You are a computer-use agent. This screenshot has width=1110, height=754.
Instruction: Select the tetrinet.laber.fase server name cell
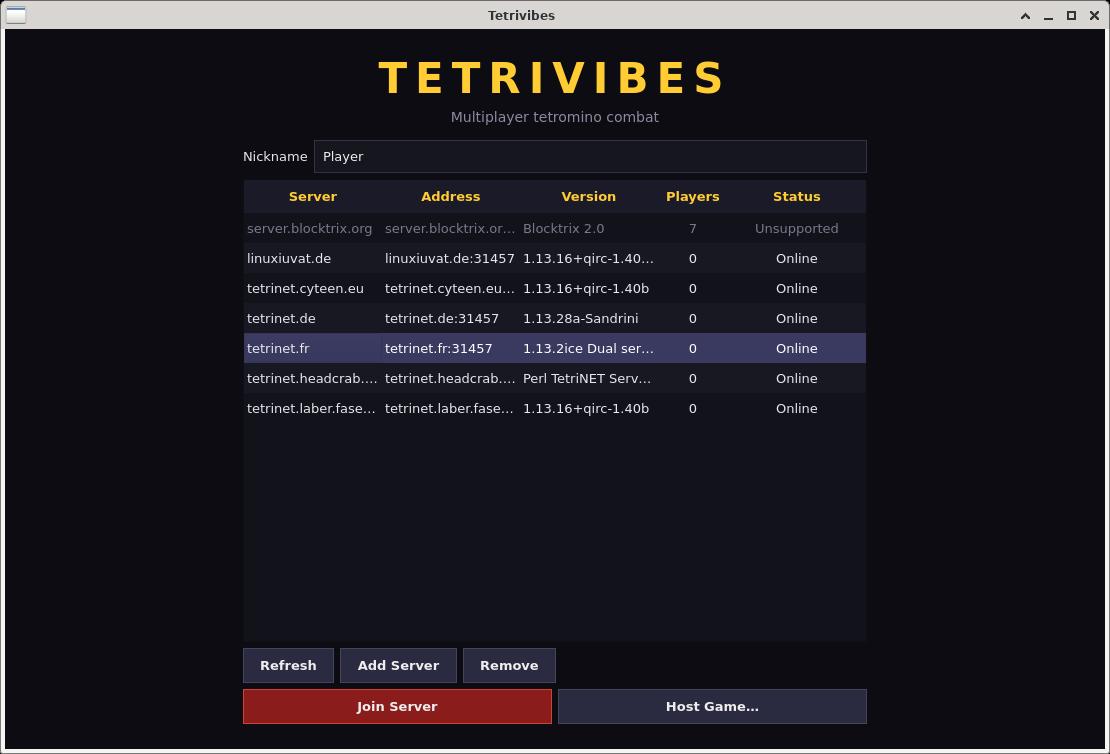(311, 409)
